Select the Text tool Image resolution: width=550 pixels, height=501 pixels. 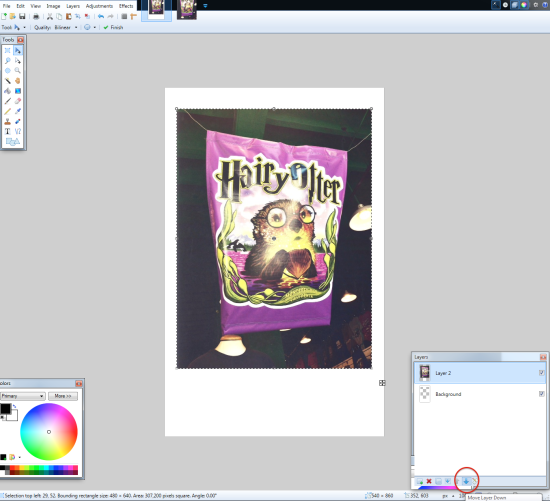7,131
